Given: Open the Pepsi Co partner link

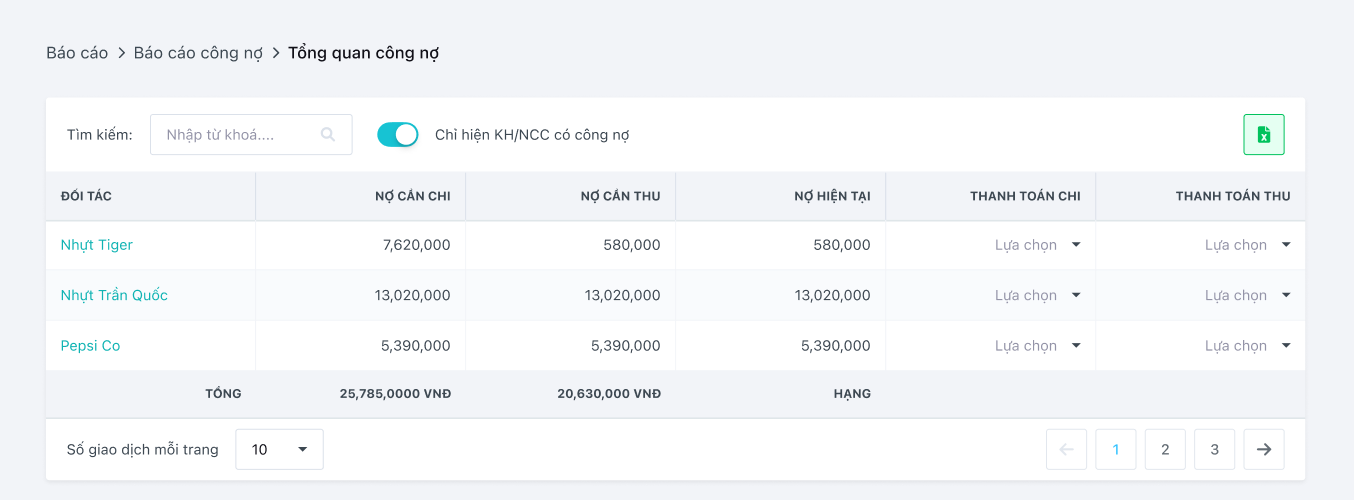Looking at the screenshot, I should tap(90, 346).
